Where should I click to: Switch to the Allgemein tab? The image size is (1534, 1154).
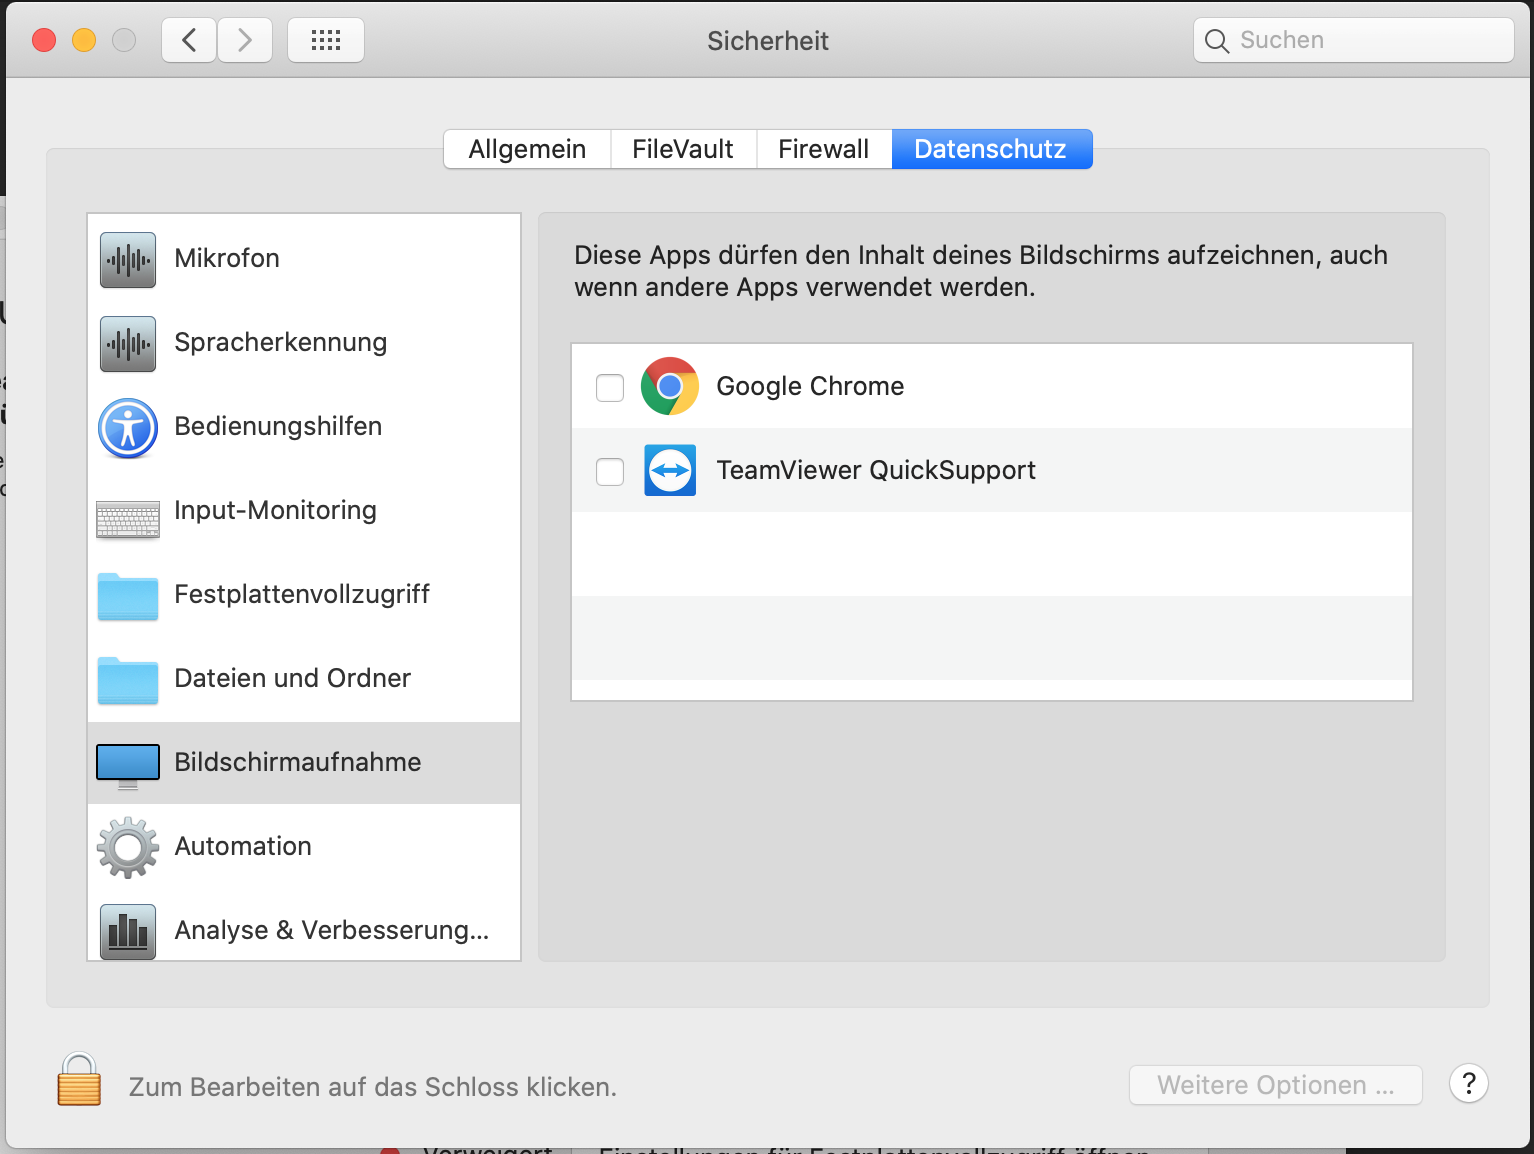point(527,148)
